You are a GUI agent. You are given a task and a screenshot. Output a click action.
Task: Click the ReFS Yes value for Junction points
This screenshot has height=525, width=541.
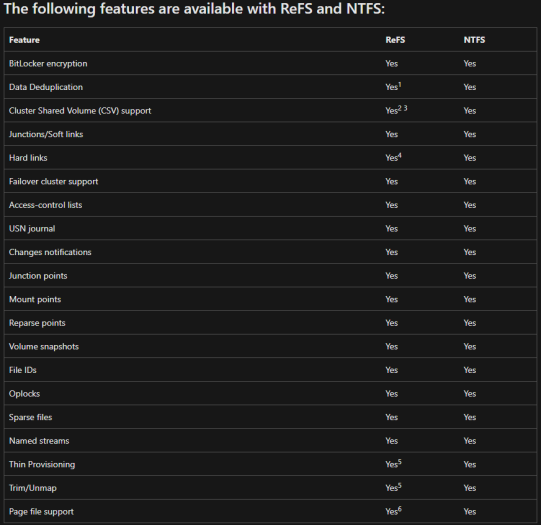(392, 276)
